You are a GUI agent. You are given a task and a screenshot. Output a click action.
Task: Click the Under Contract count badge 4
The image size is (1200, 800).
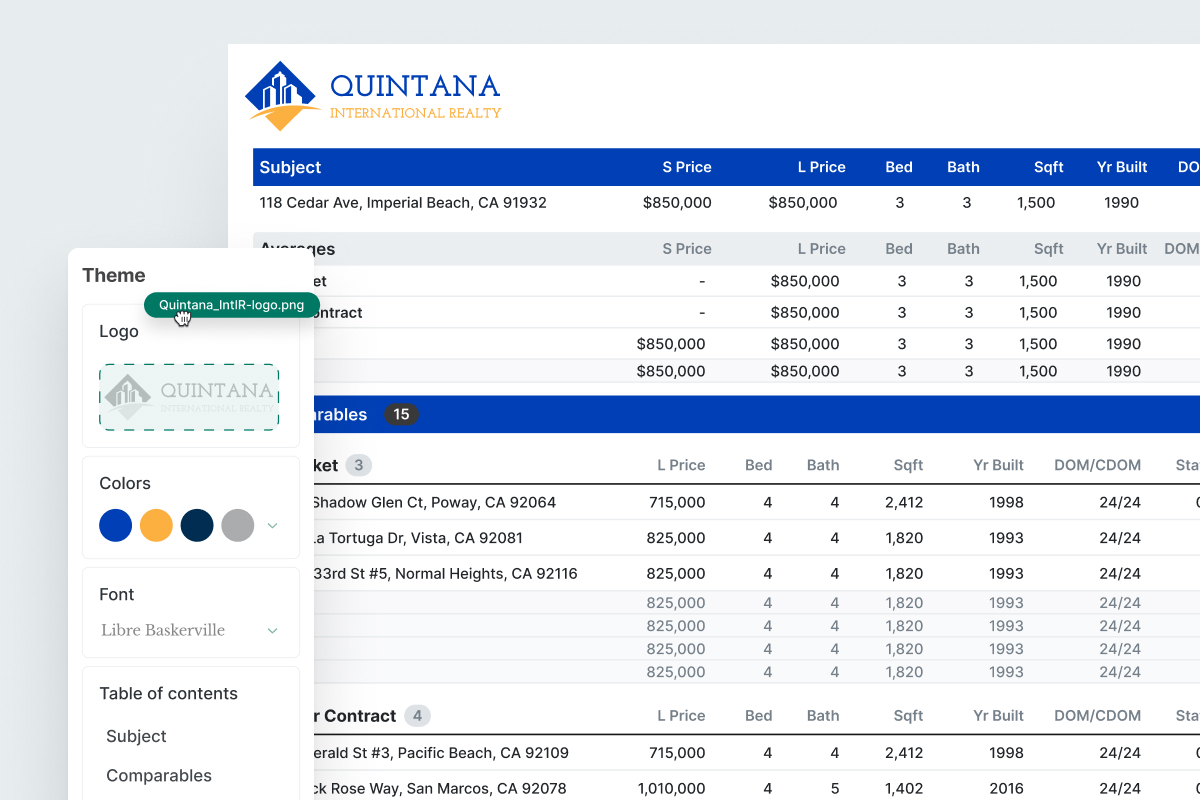tap(417, 716)
